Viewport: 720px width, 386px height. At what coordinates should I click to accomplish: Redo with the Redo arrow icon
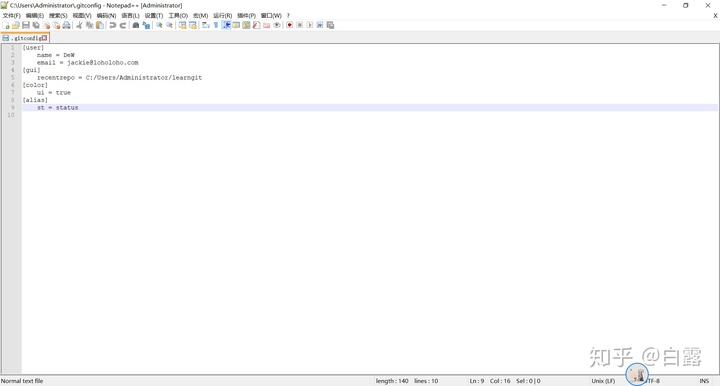[x=123, y=25]
